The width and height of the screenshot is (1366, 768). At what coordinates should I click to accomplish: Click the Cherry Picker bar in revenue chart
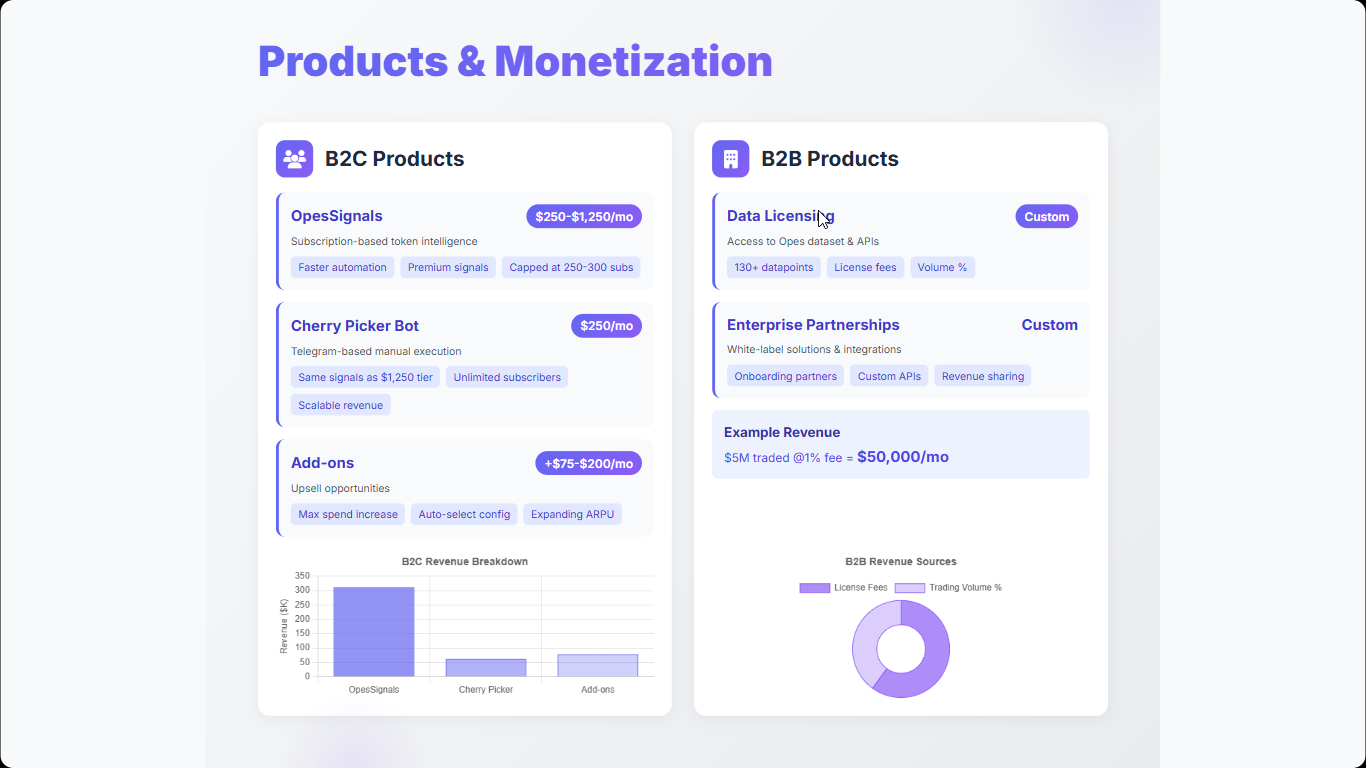tap(486, 668)
